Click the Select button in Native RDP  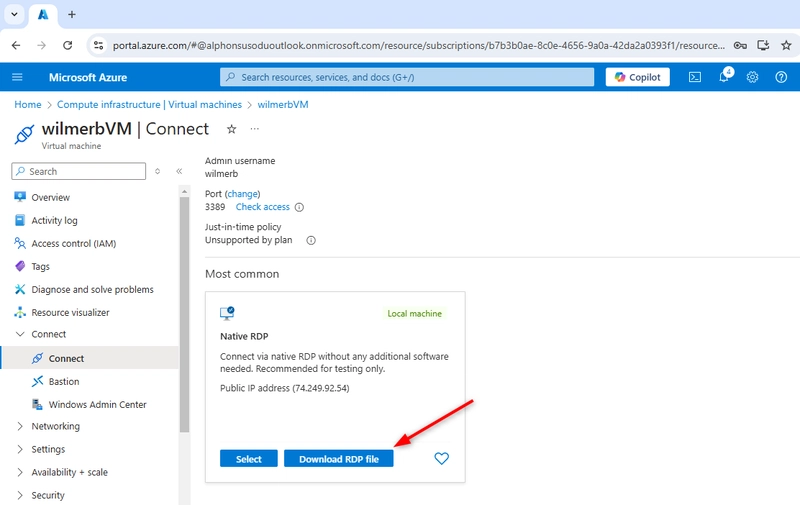pyautogui.click(x=248, y=459)
